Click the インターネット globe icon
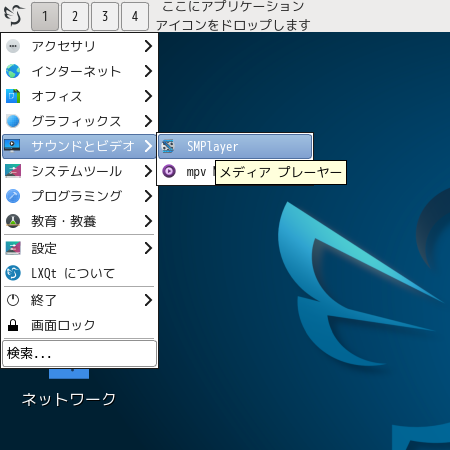The height and width of the screenshot is (450, 450). [13, 71]
